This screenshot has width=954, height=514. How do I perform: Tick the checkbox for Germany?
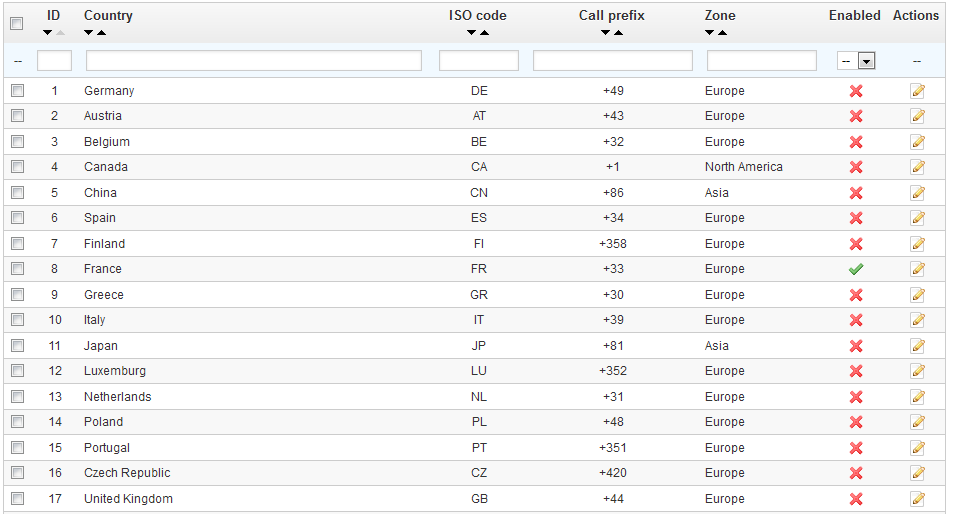click(18, 91)
